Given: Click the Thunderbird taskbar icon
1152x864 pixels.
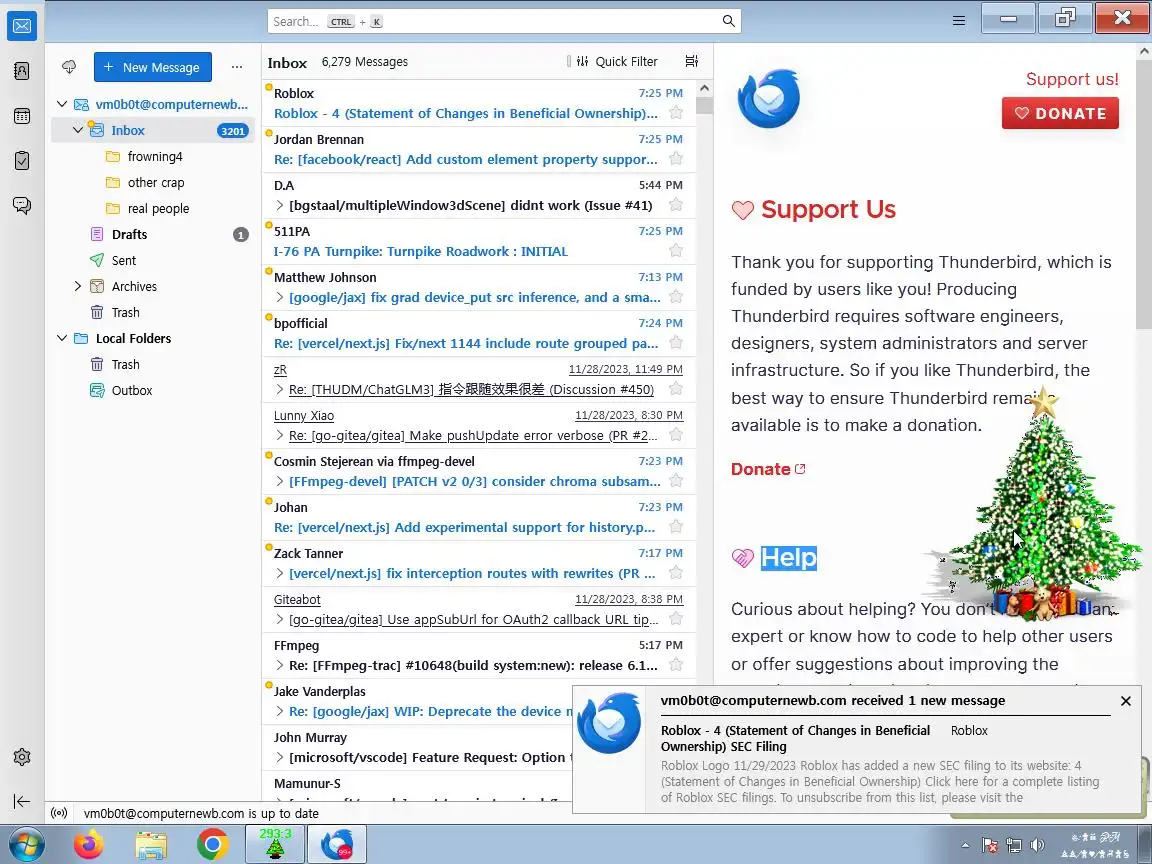Looking at the screenshot, I should click(336, 843).
